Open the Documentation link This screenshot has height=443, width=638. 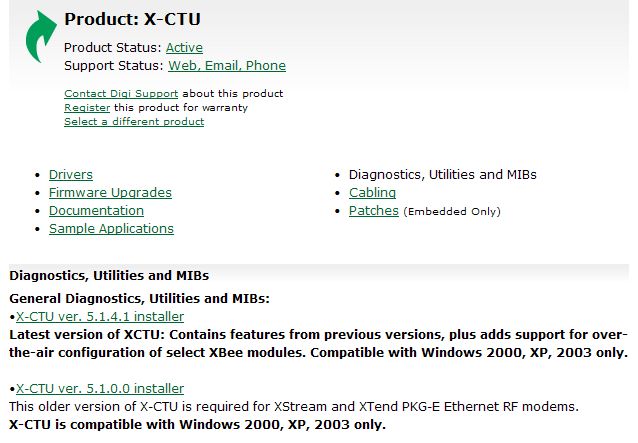tap(96, 210)
